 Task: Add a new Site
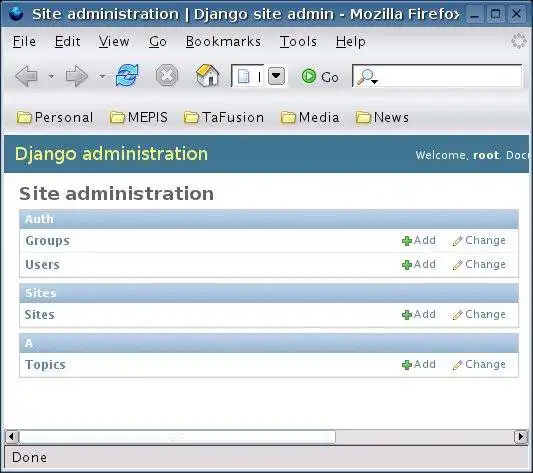[418, 314]
